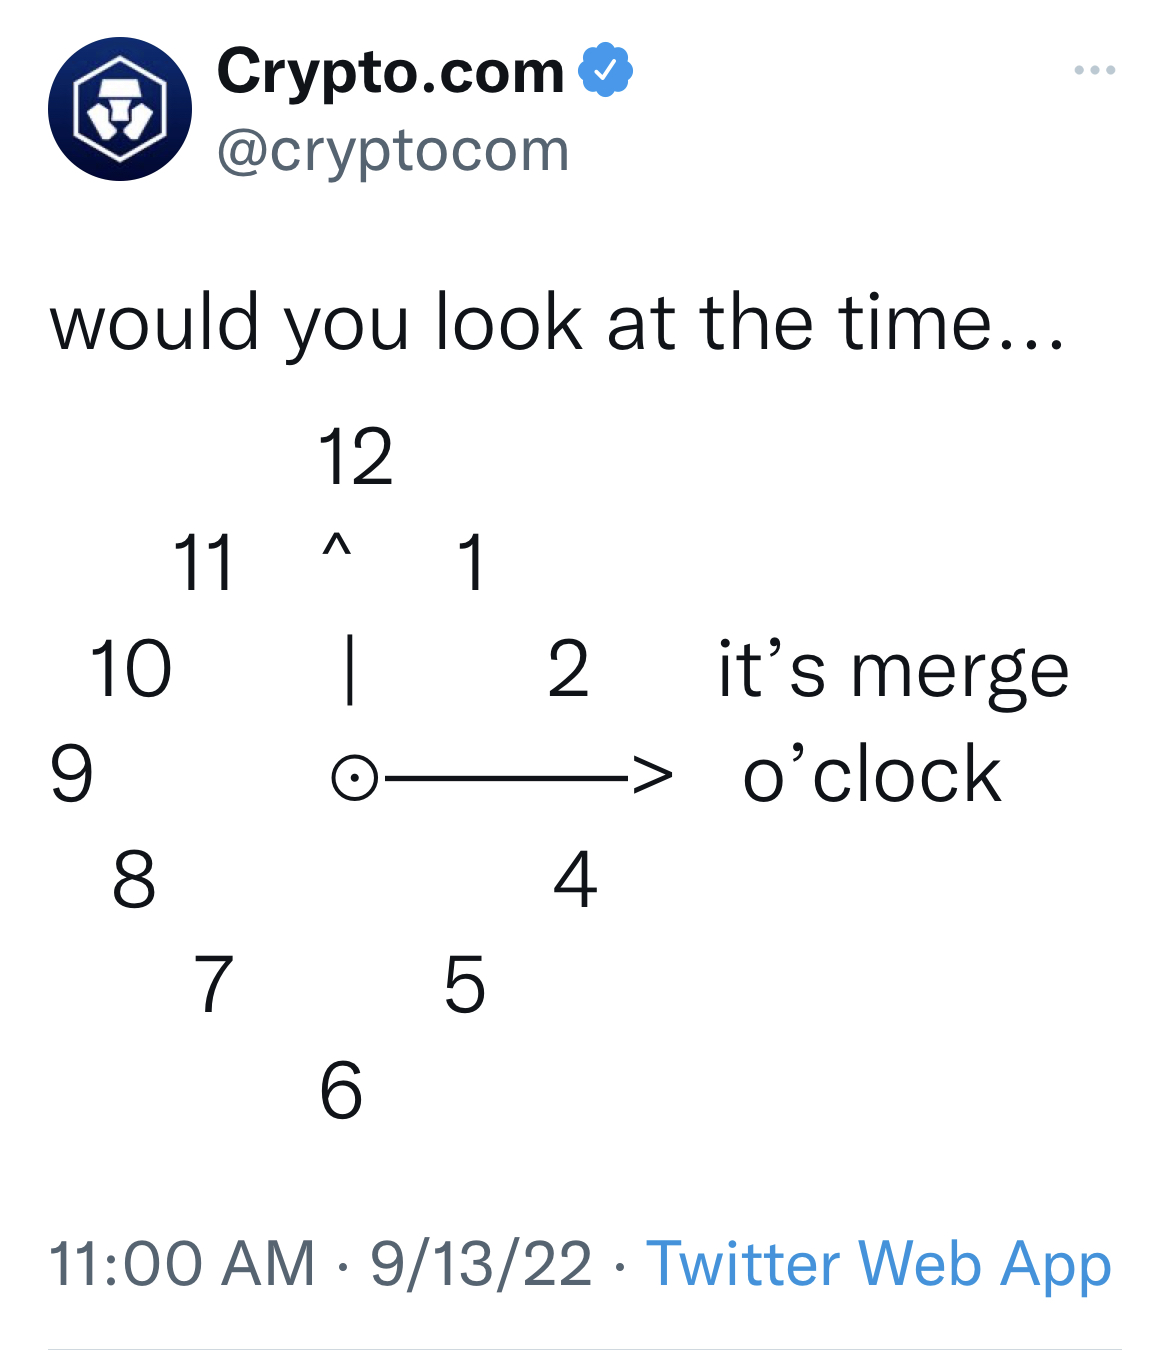Click the number 10 on the text clock
The width and height of the screenshot is (1170, 1350).
[131, 669]
